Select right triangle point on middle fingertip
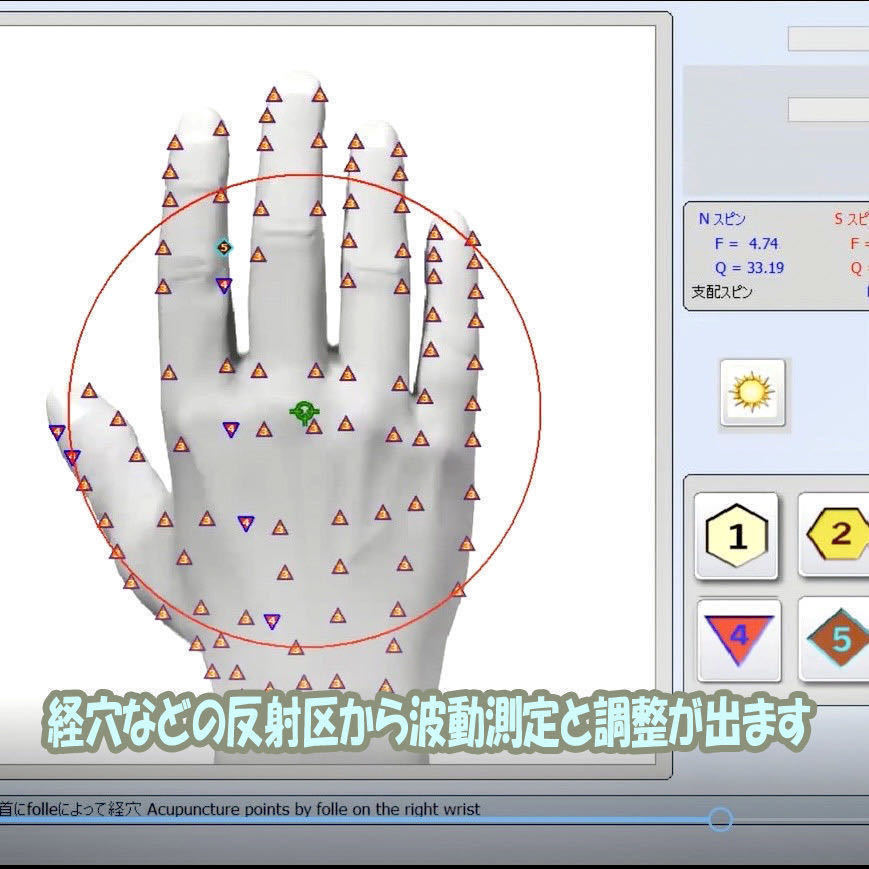The height and width of the screenshot is (869, 869). point(319,95)
